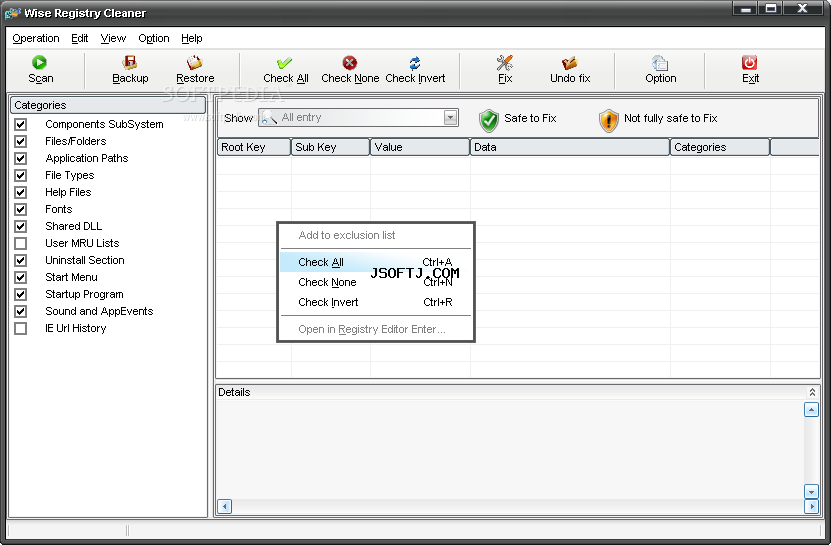The image size is (831, 545).
Task: Toggle the File Types checkbox
Action: point(21,175)
